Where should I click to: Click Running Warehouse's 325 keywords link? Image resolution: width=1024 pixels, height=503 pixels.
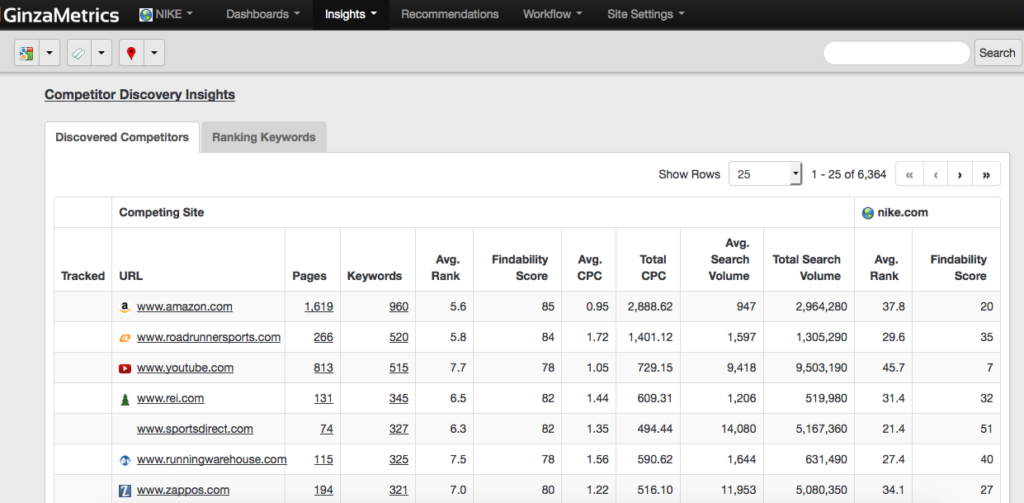398,459
